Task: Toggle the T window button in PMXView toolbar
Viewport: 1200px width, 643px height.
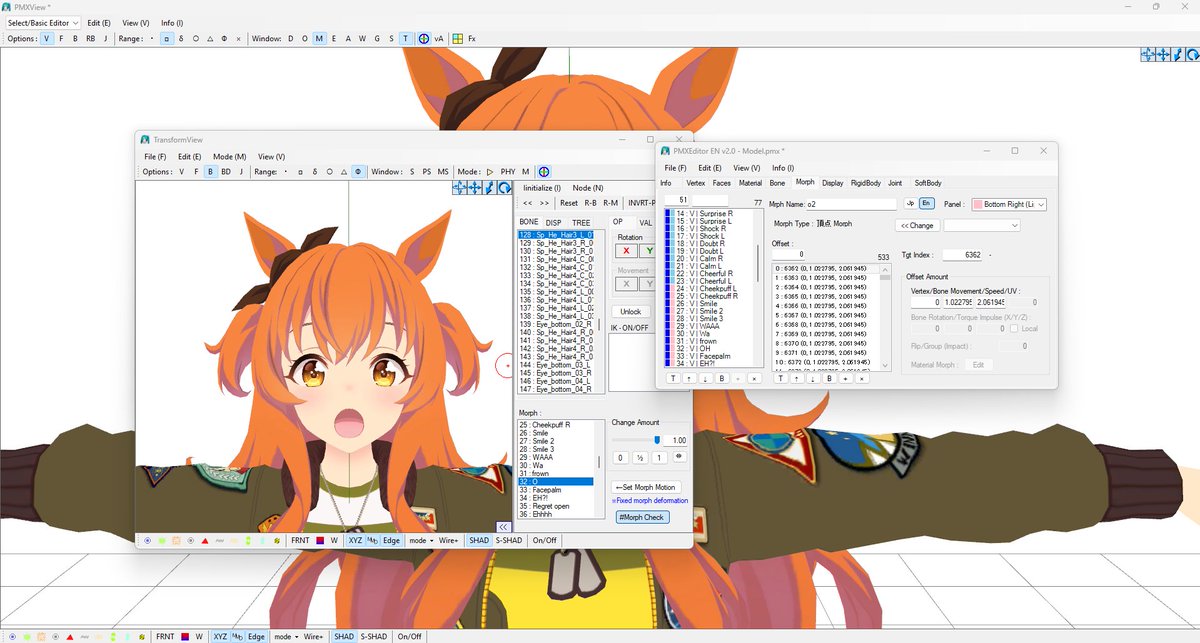Action: tap(405, 38)
